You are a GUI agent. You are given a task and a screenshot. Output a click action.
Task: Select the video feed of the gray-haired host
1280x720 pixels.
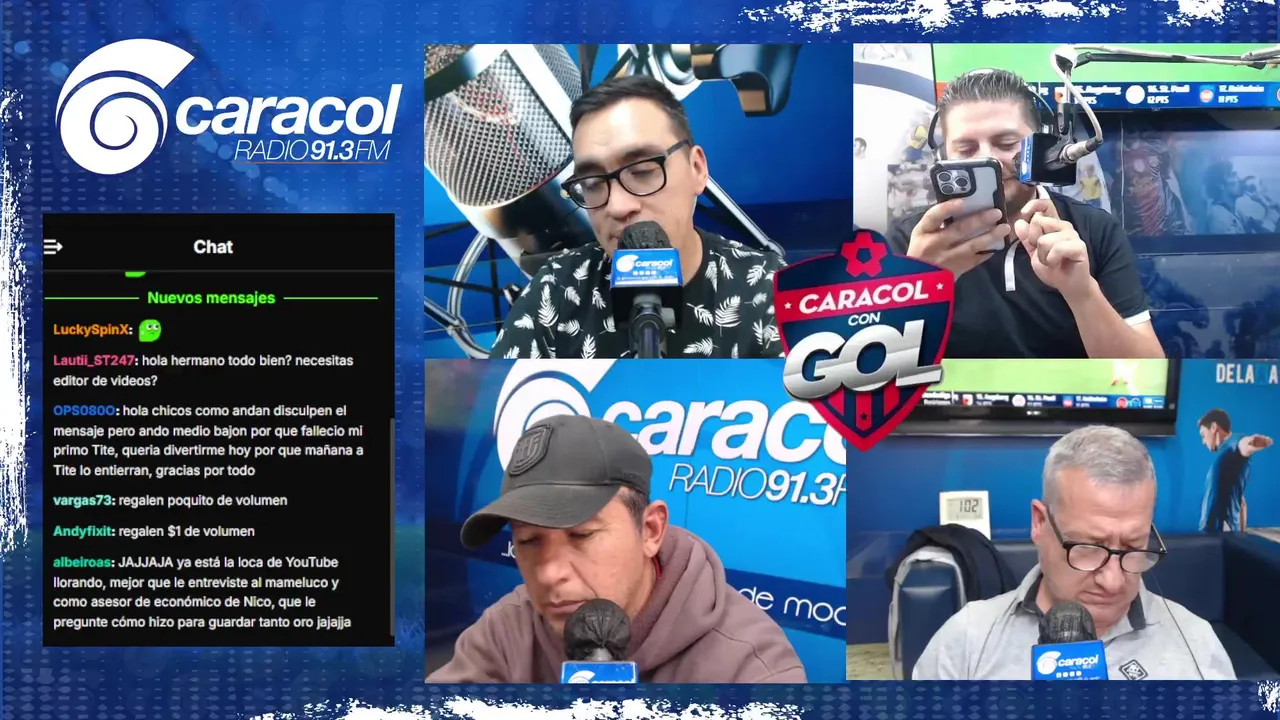pos(1063,521)
